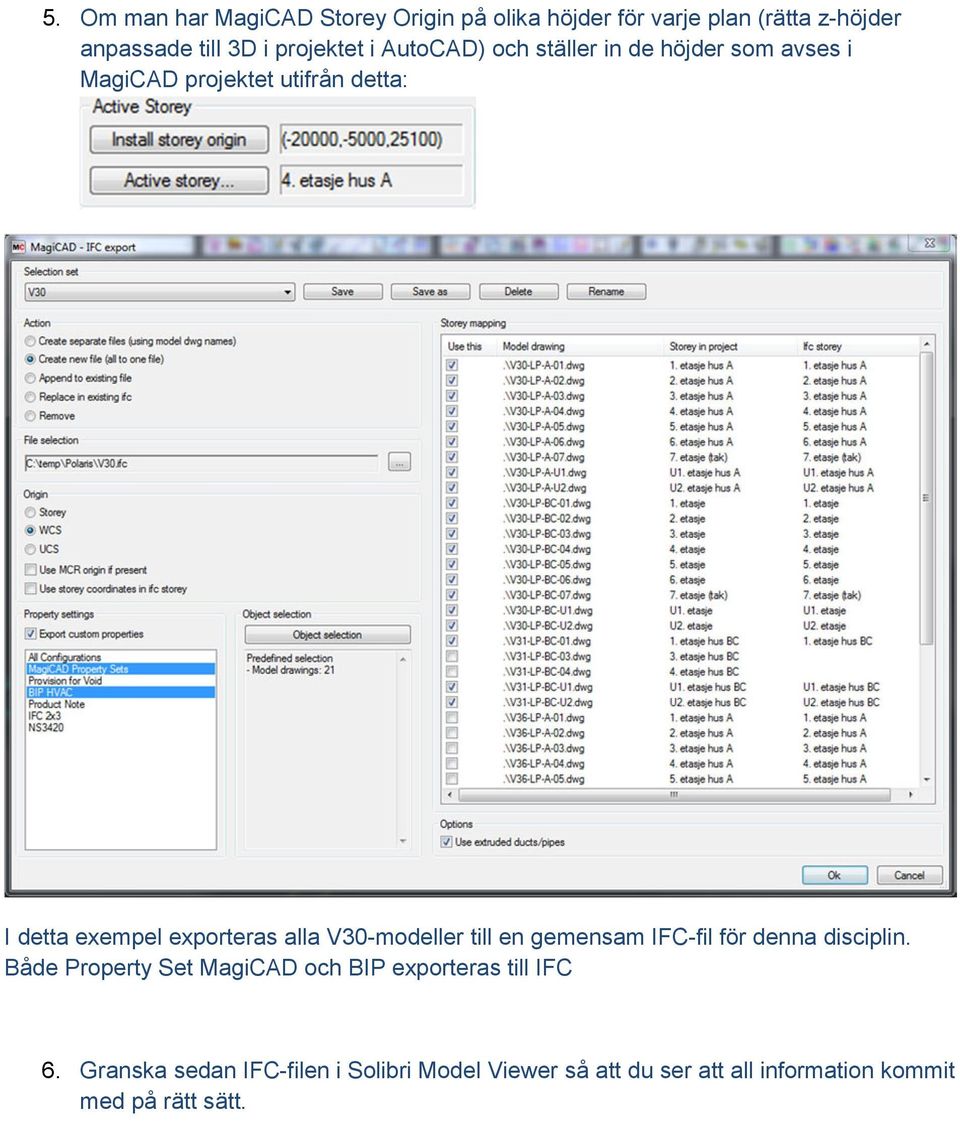Rename the selection set
The width and height of the screenshot is (960, 1121).
[x=606, y=292]
